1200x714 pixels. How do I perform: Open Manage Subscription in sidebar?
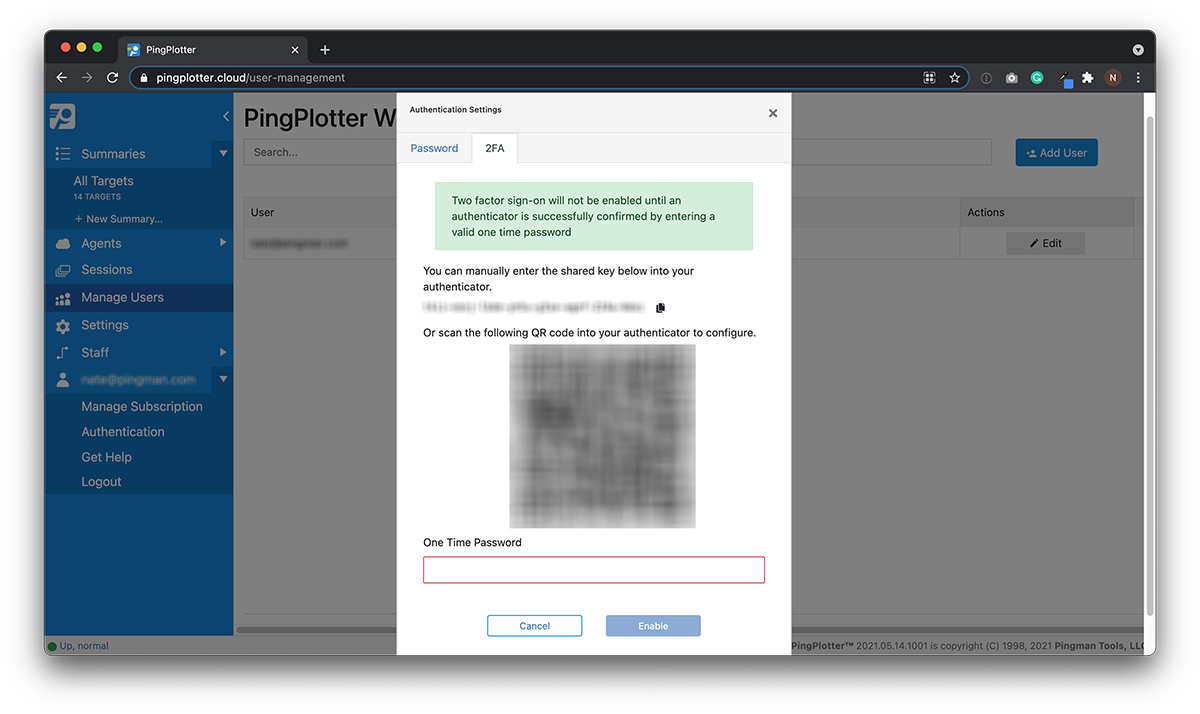[x=142, y=407]
